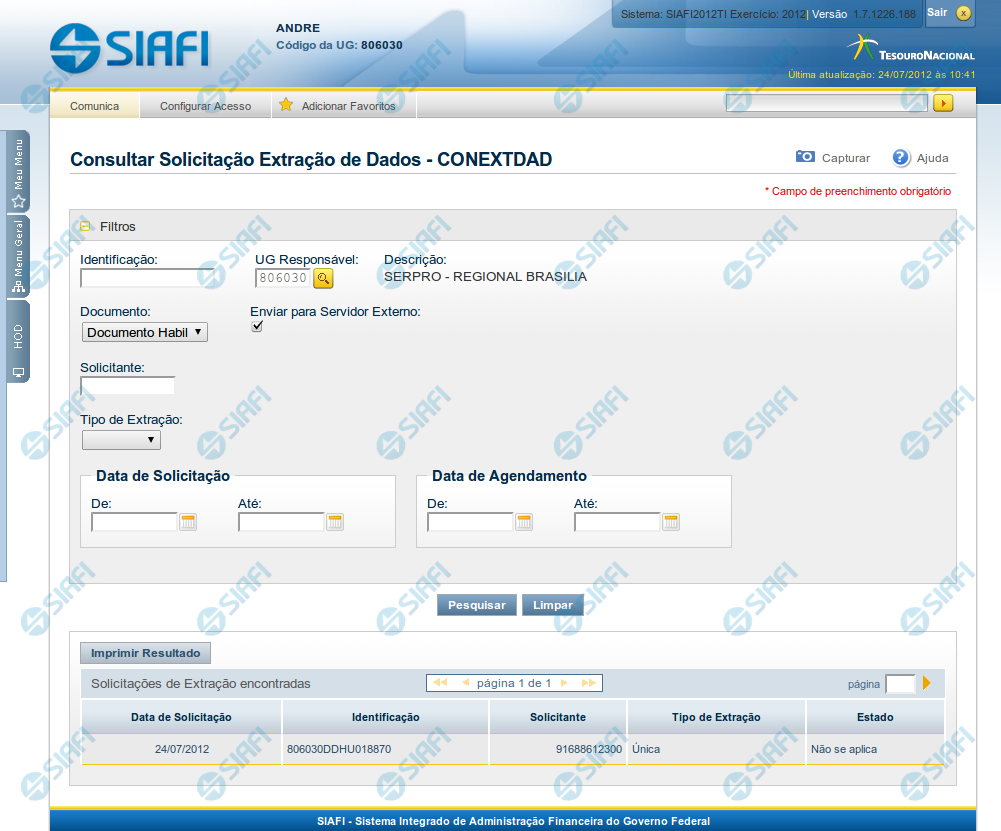Open the Ajuda help icon
This screenshot has width=1001, height=831.
click(x=901, y=157)
